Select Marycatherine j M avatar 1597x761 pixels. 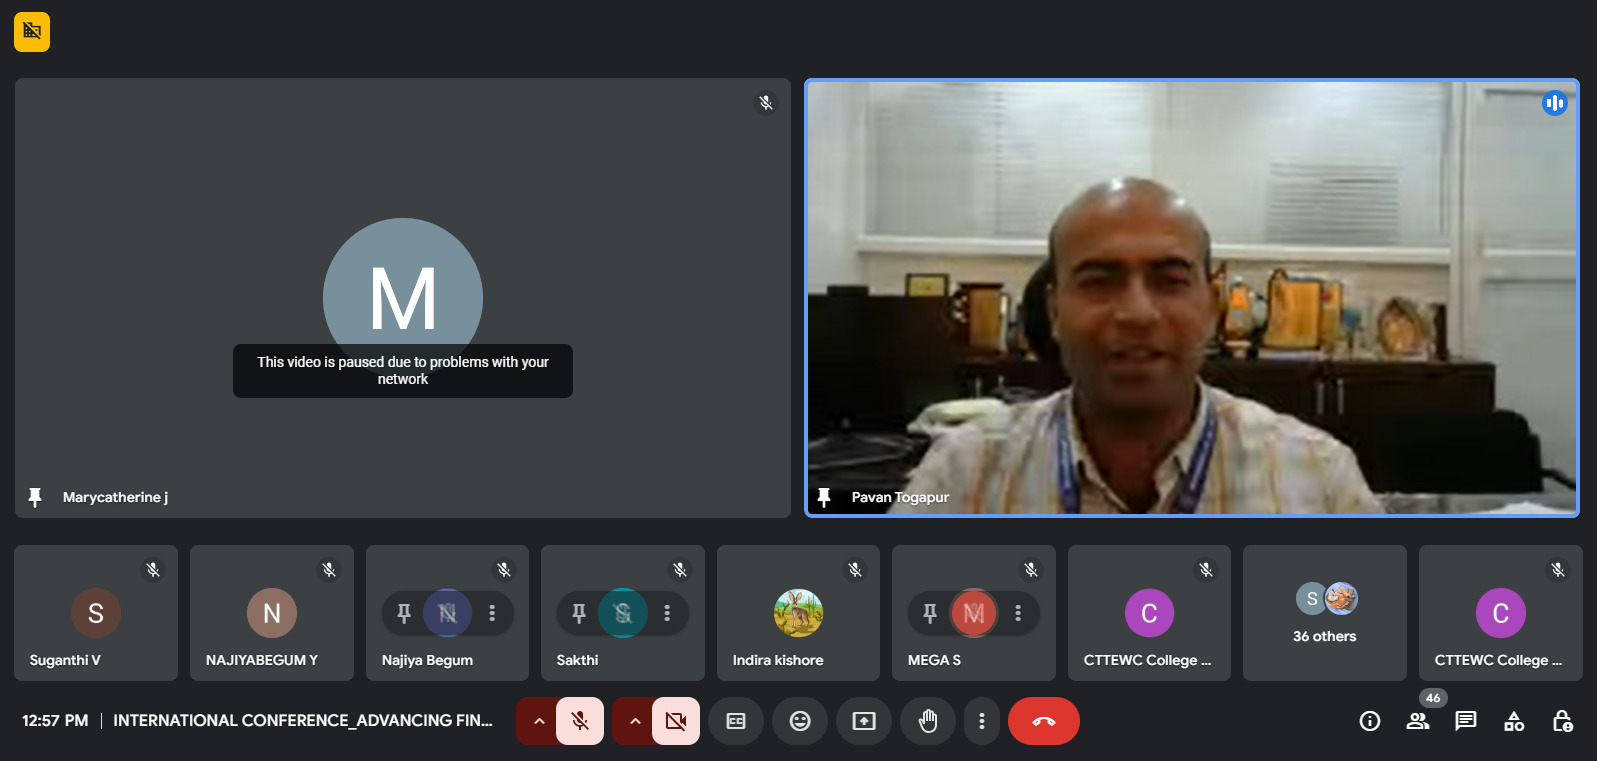tap(403, 298)
